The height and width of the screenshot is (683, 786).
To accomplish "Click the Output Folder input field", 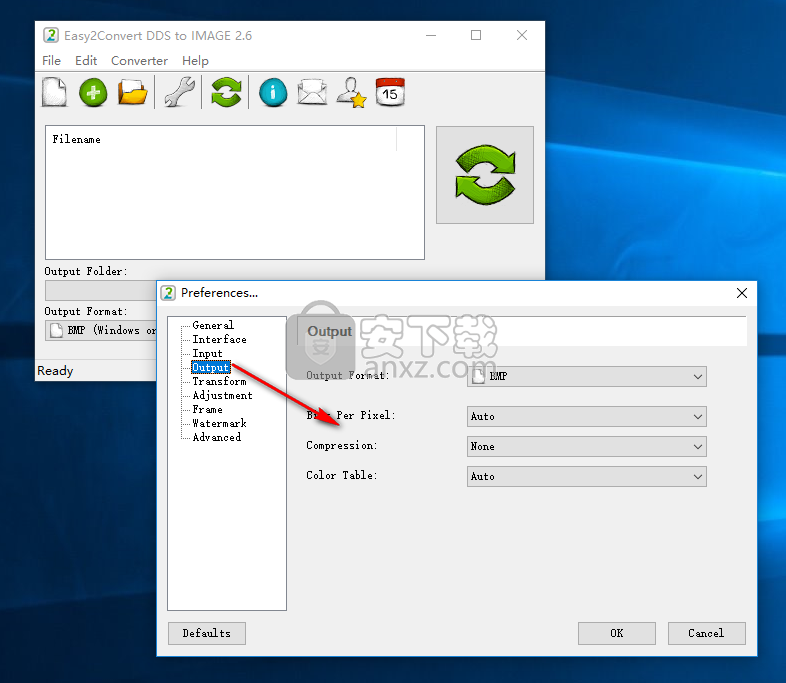I will coord(100,291).
